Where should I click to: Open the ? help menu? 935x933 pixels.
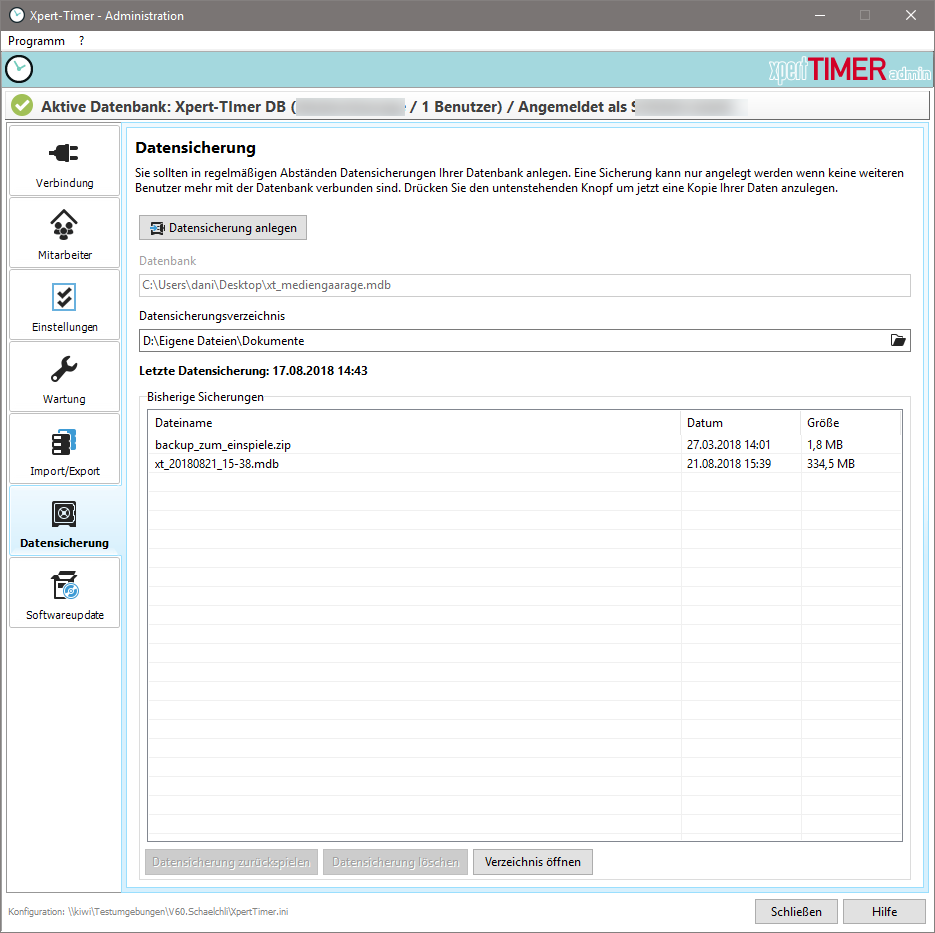click(82, 41)
